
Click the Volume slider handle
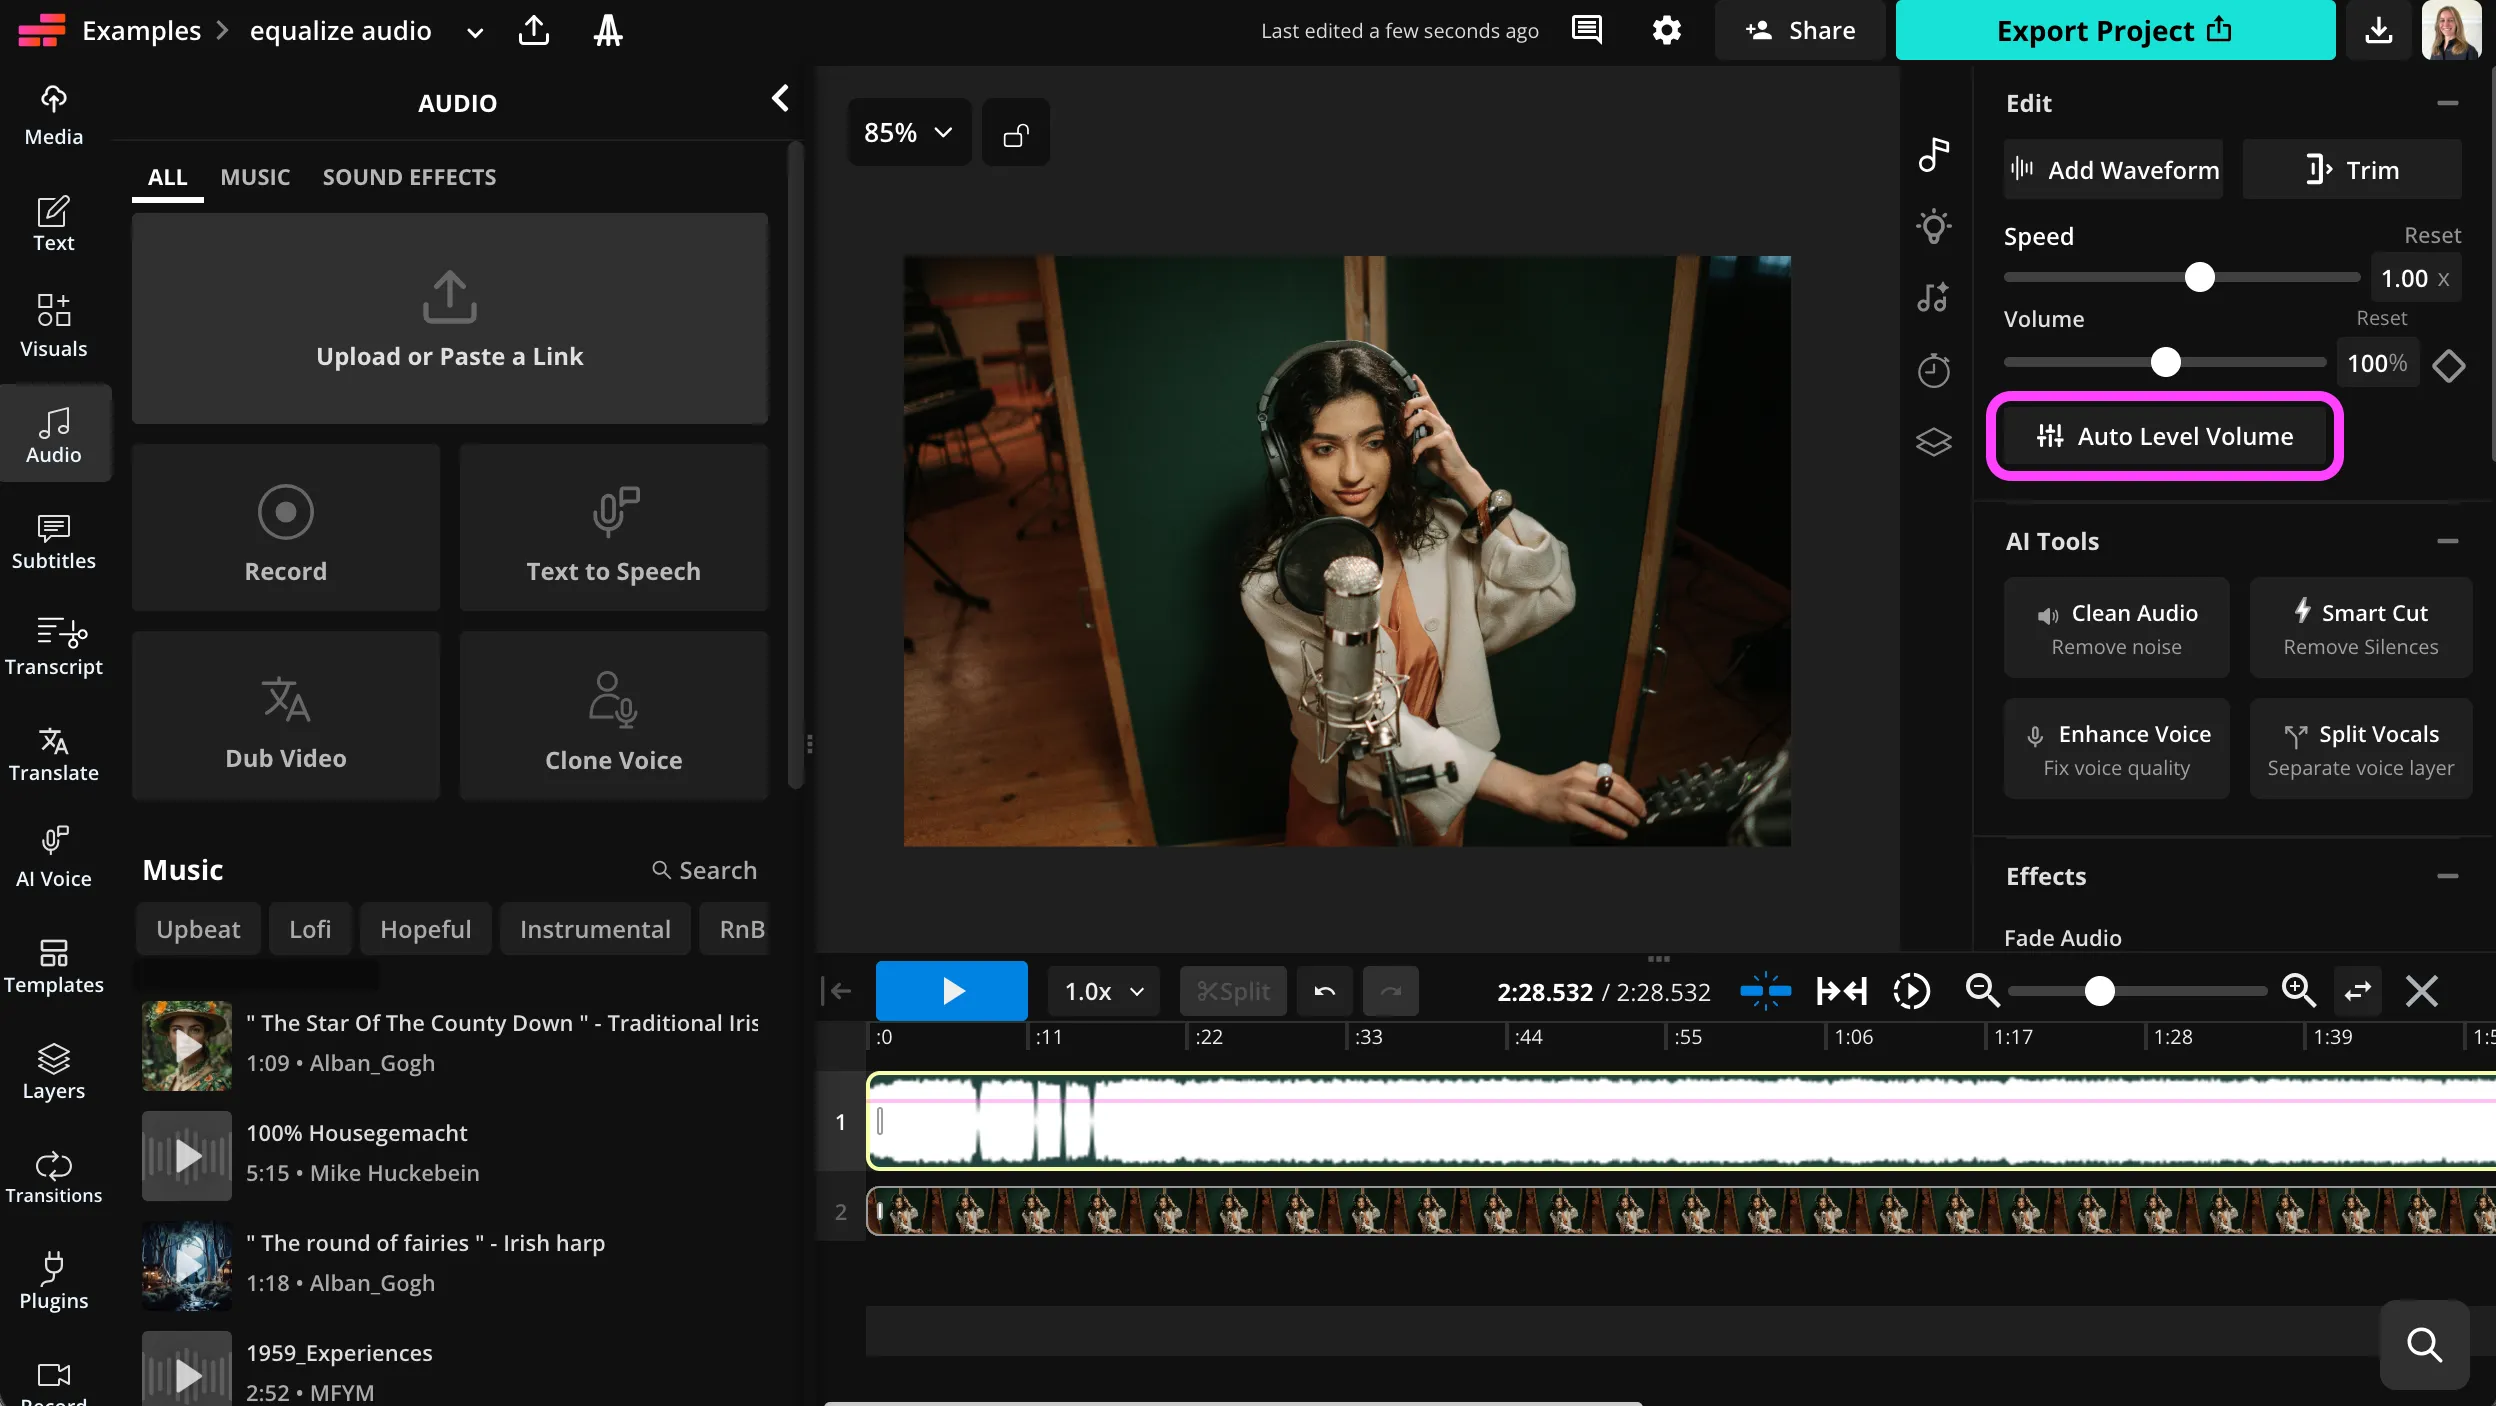tap(2165, 362)
